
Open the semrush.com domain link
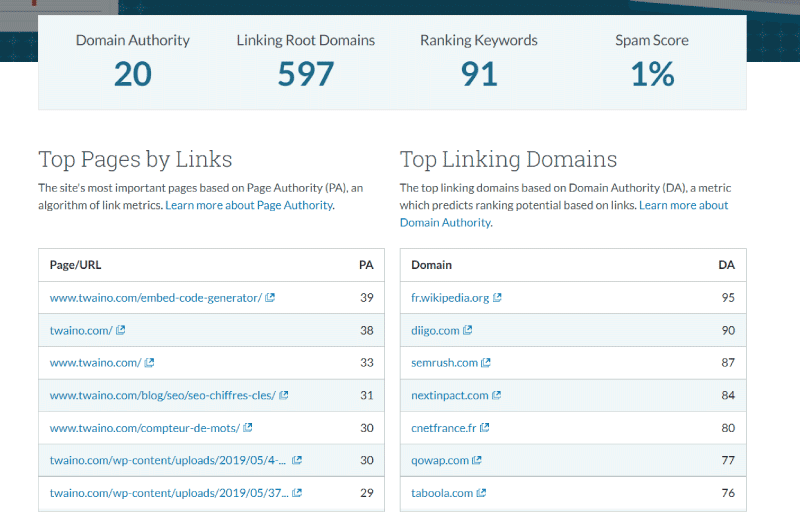click(x=444, y=363)
